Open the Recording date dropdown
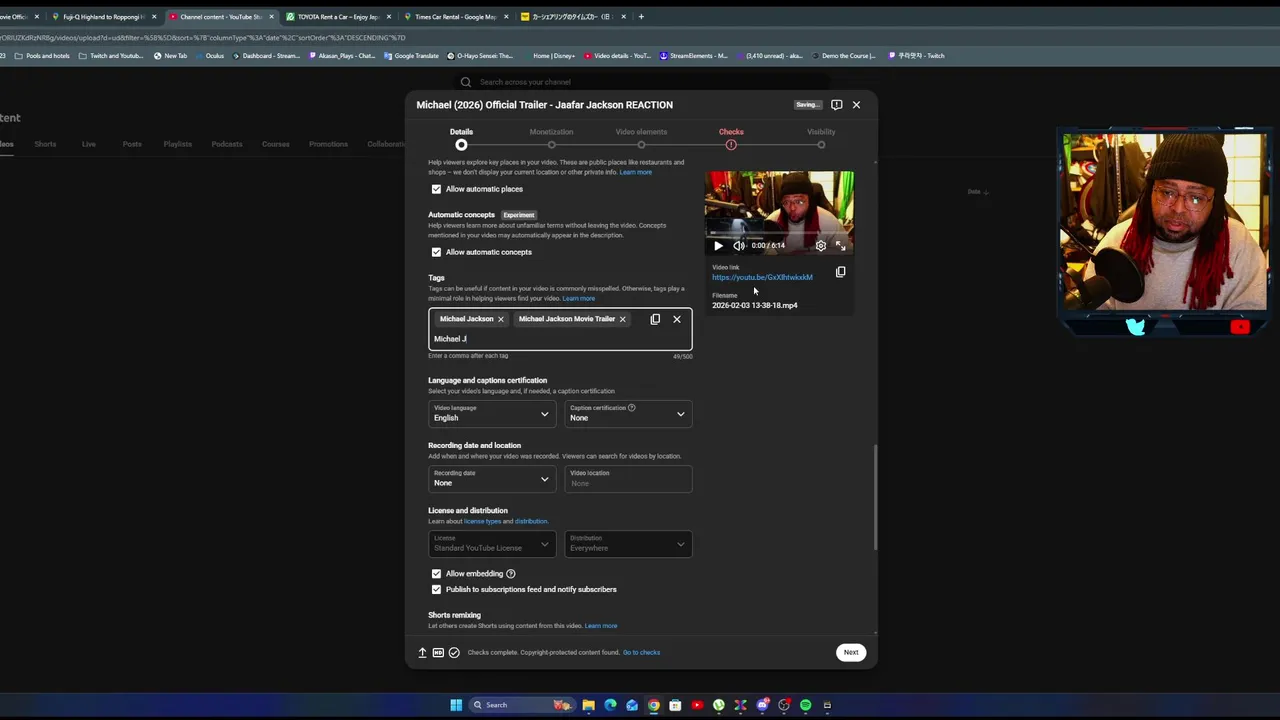Viewport: 1280px width, 720px height. click(491, 479)
